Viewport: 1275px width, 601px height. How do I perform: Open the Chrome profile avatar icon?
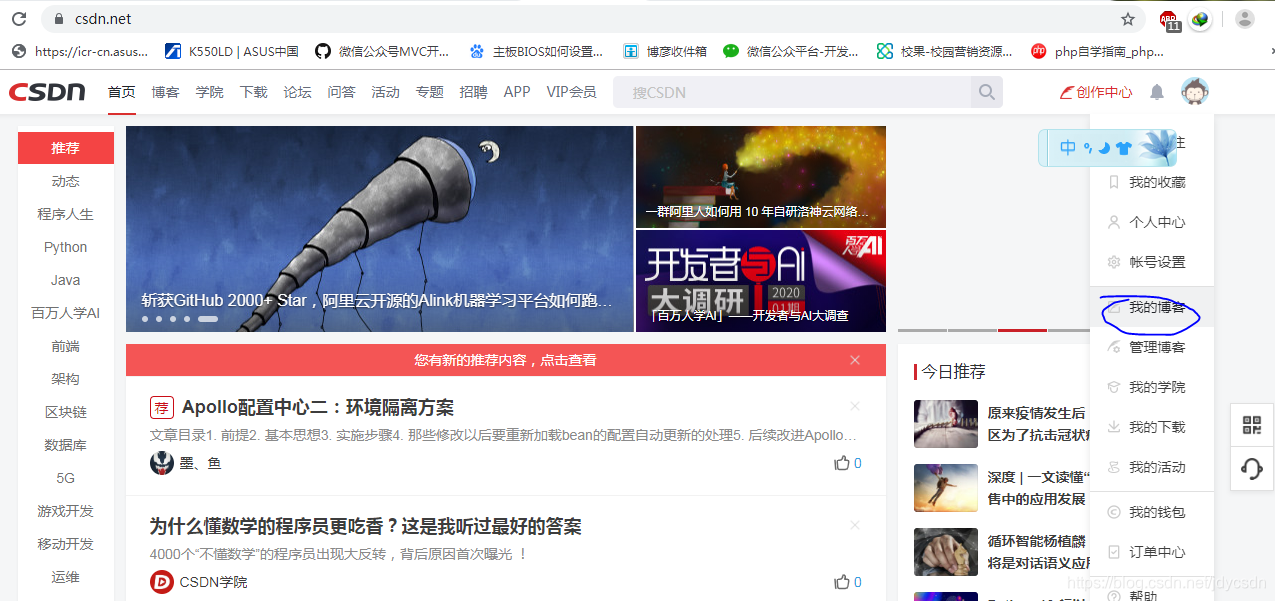coord(1245,19)
